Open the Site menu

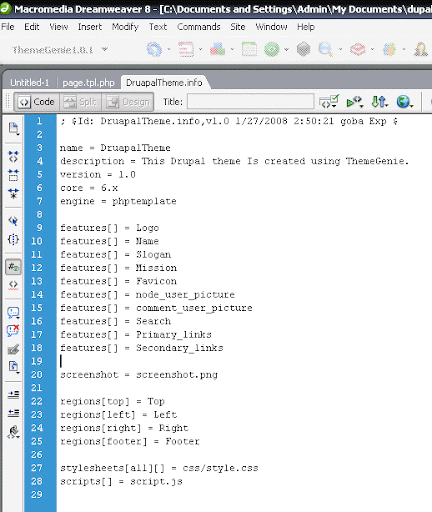(238, 27)
